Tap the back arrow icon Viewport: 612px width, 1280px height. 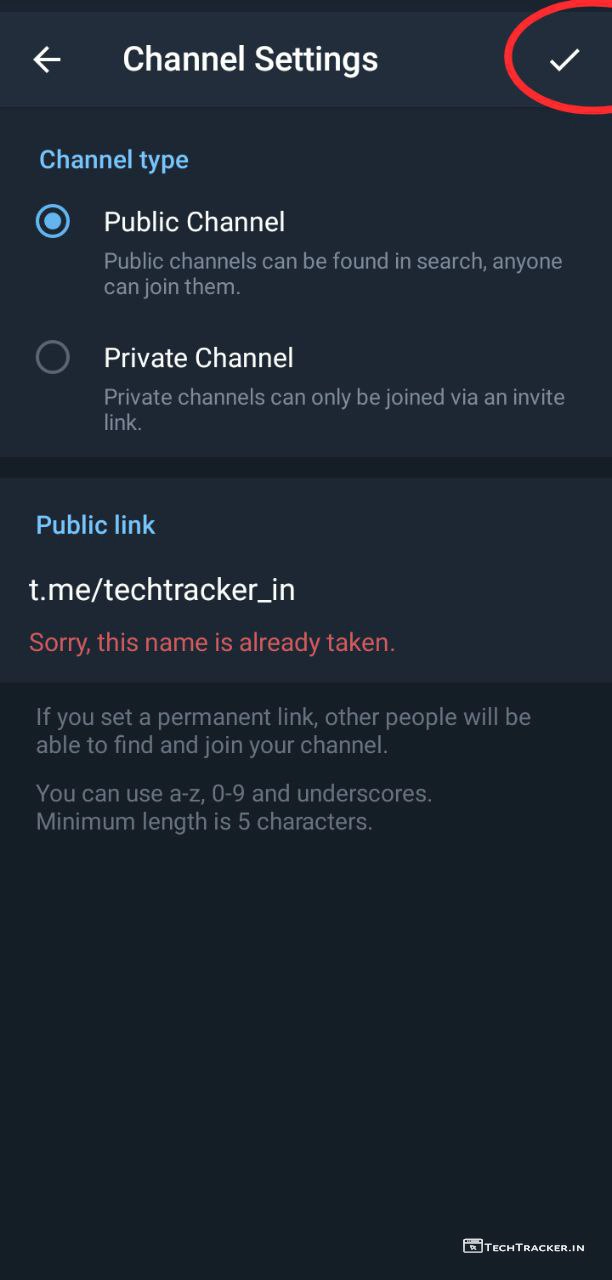point(47,60)
